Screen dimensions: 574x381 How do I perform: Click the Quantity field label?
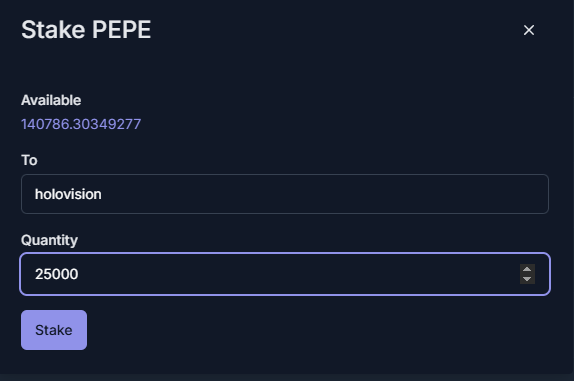49,240
